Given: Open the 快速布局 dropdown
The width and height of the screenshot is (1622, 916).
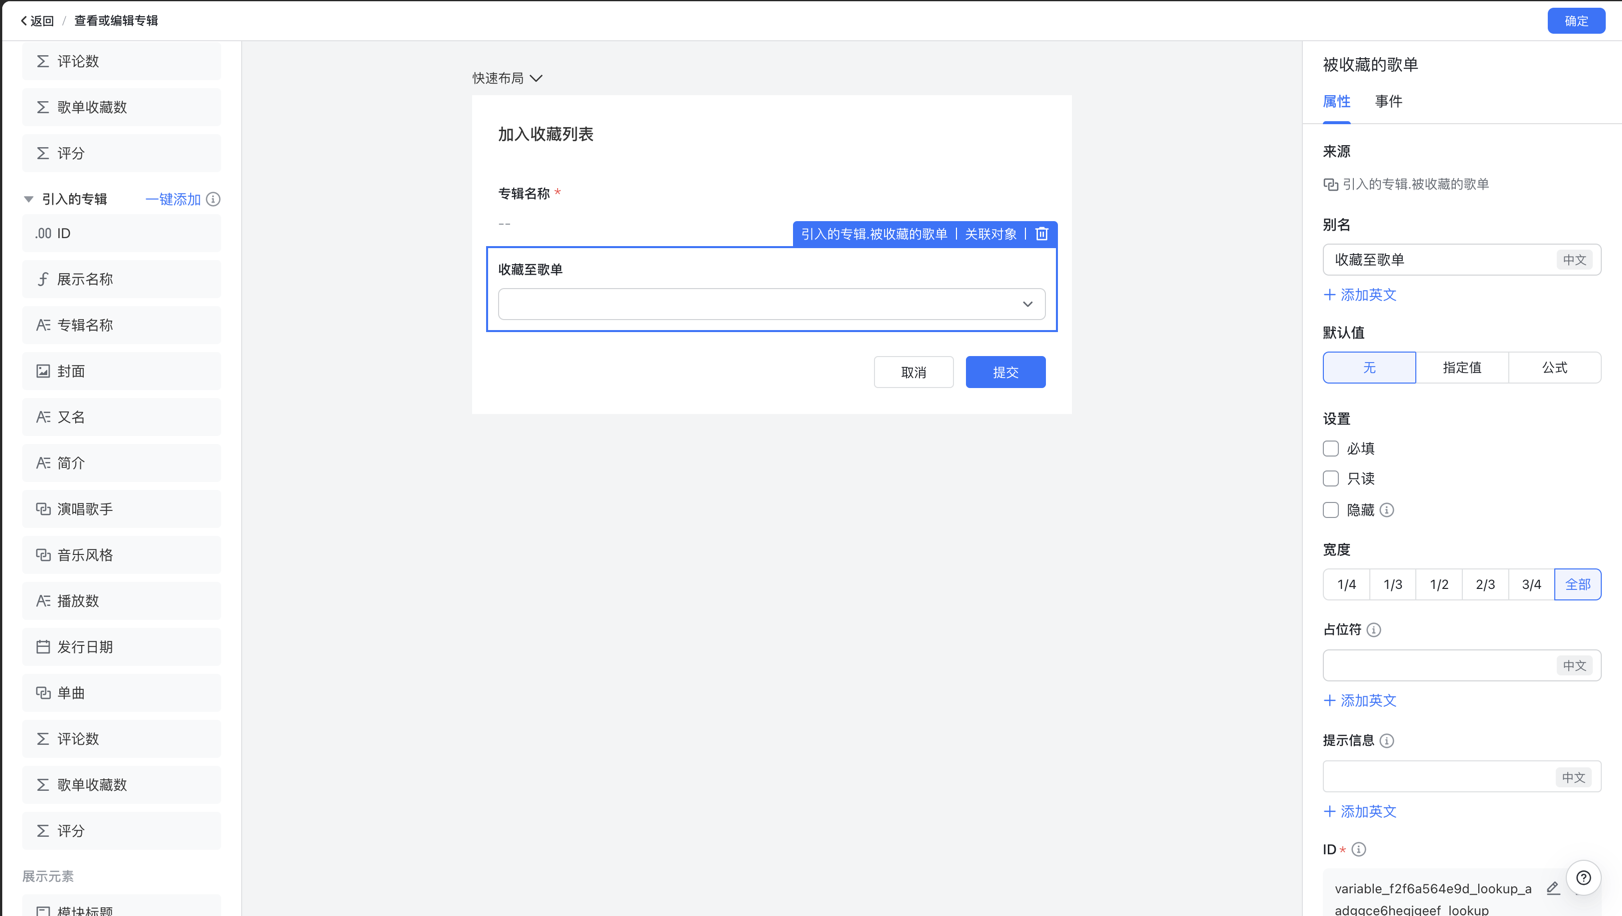Looking at the screenshot, I should click(507, 78).
